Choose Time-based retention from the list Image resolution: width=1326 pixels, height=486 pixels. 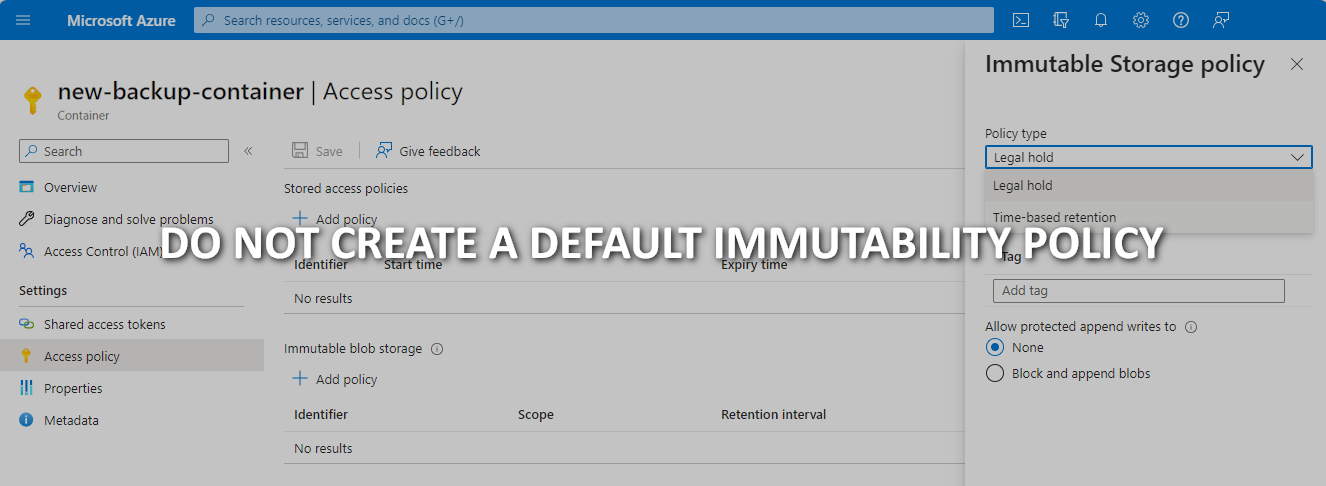pyautogui.click(x=1054, y=217)
